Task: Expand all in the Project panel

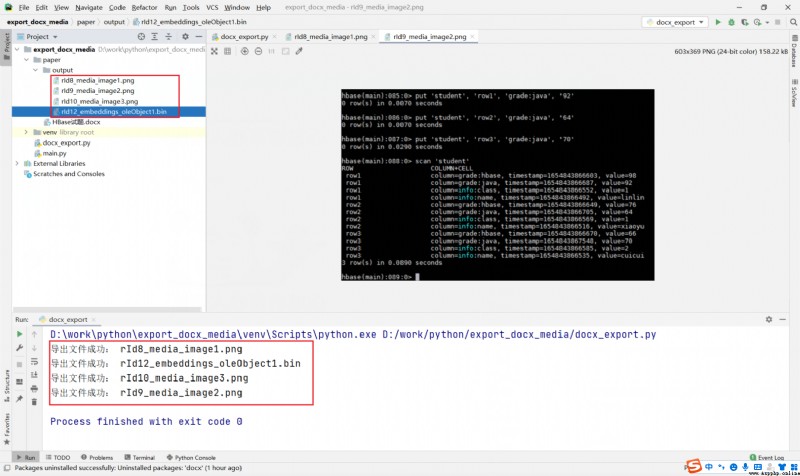Action: click(x=155, y=37)
